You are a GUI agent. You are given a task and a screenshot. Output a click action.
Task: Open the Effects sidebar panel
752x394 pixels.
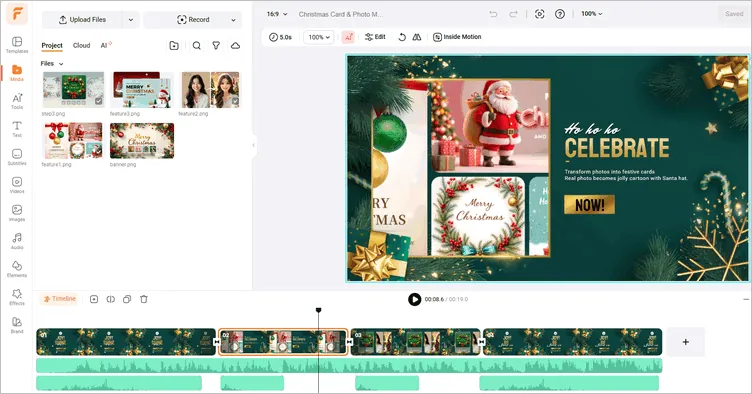(17, 297)
